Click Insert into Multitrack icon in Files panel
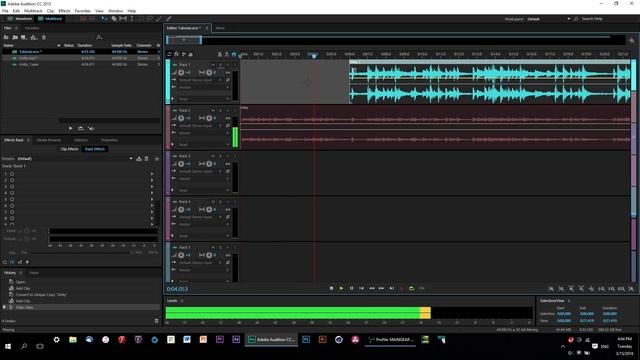 tap(33, 37)
